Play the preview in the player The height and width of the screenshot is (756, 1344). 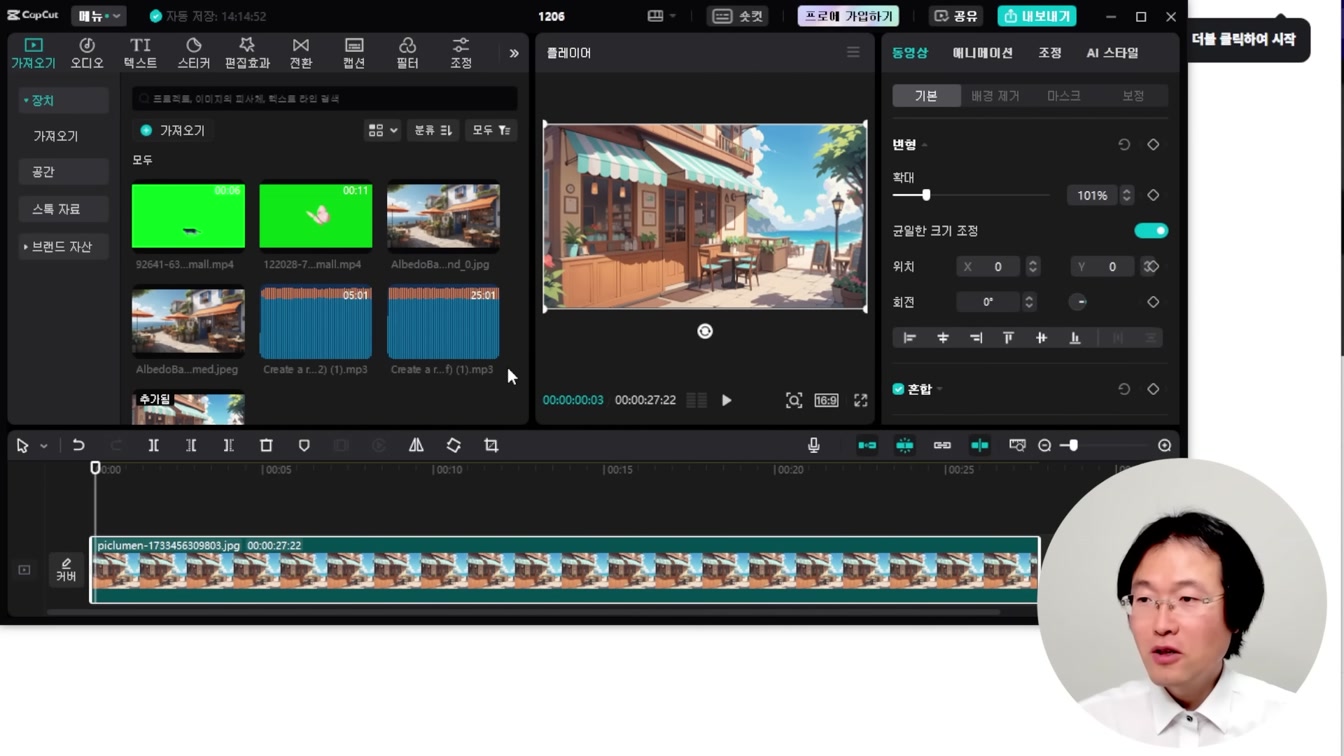coord(727,400)
